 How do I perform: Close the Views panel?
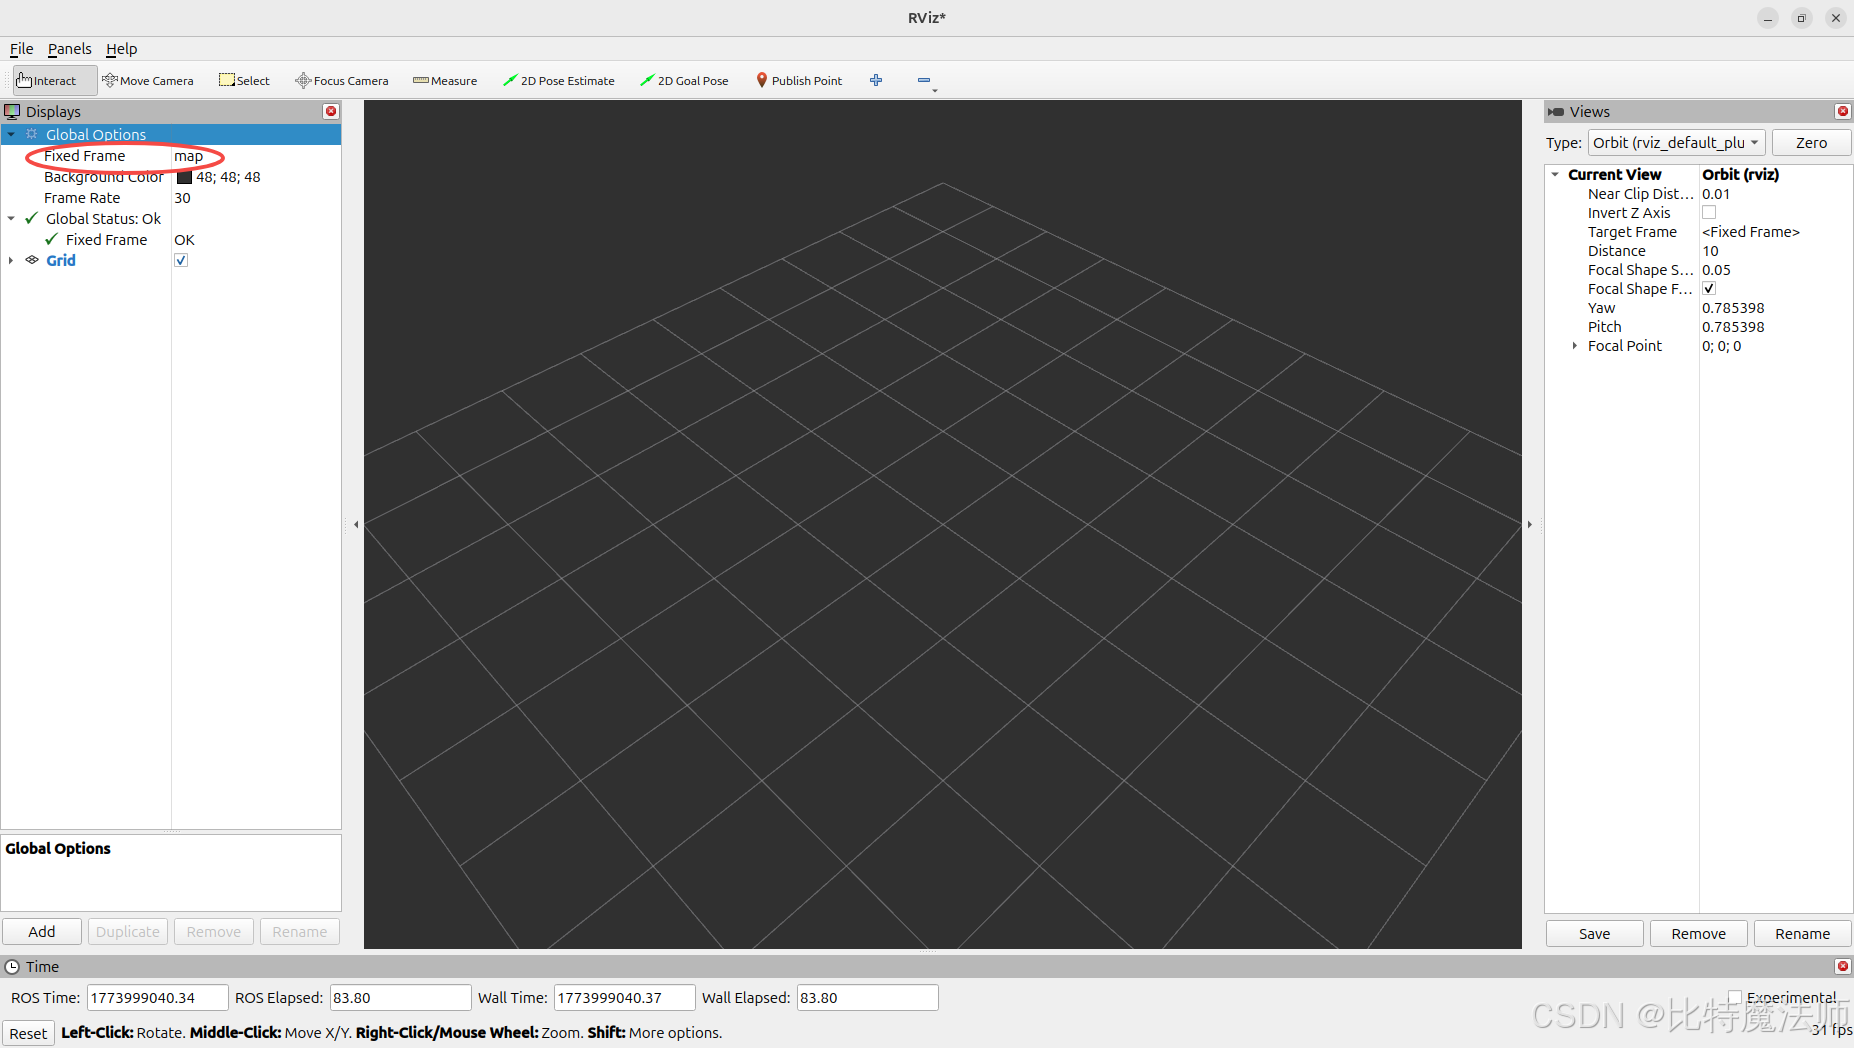pyautogui.click(x=1843, y=111)
